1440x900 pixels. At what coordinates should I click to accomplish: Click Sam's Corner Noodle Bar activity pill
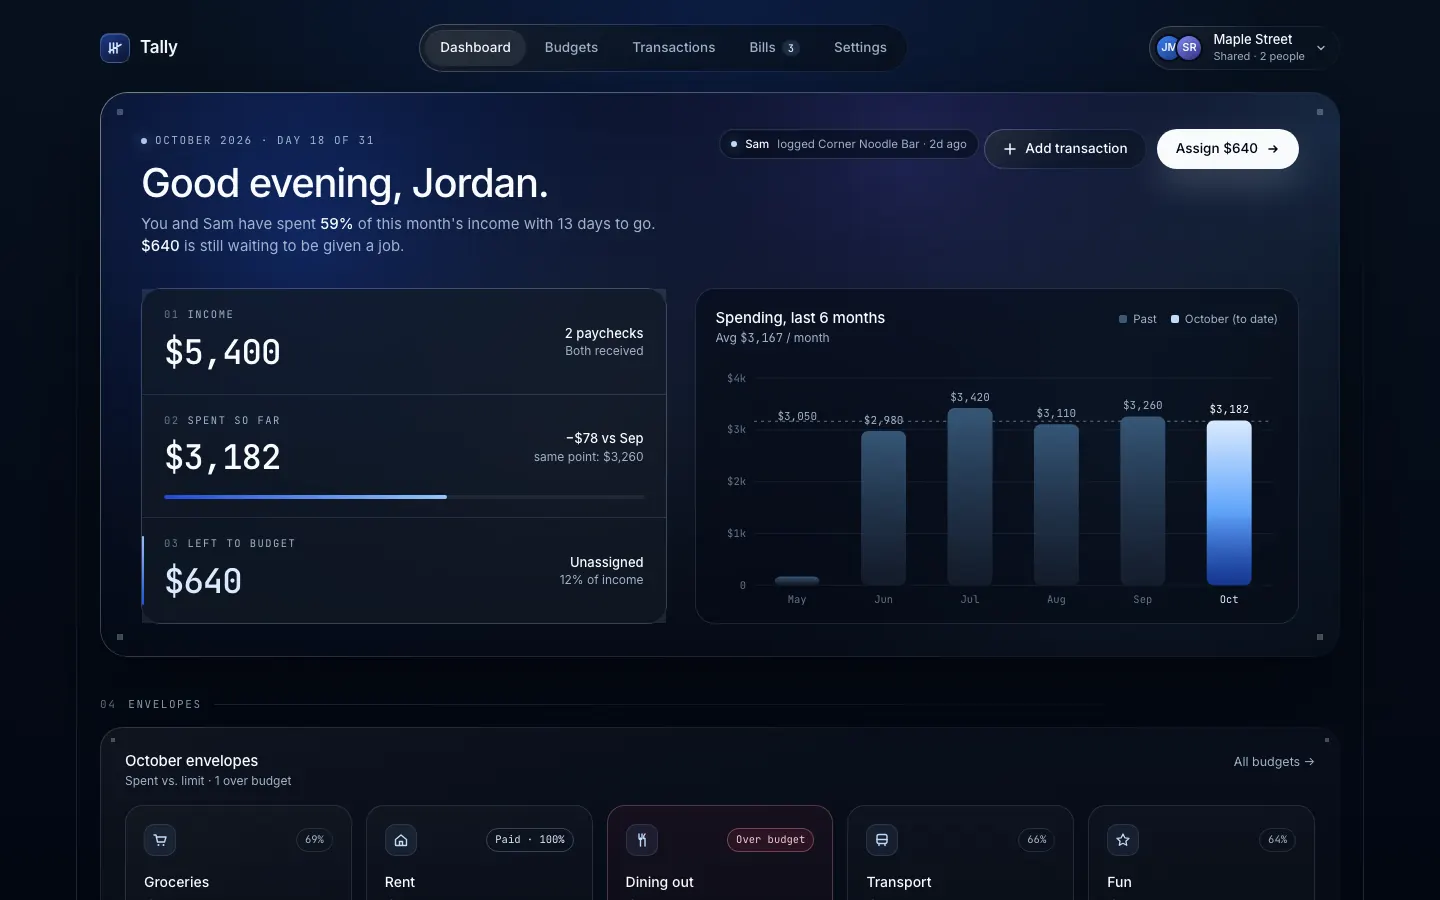(x=849, y=144)
